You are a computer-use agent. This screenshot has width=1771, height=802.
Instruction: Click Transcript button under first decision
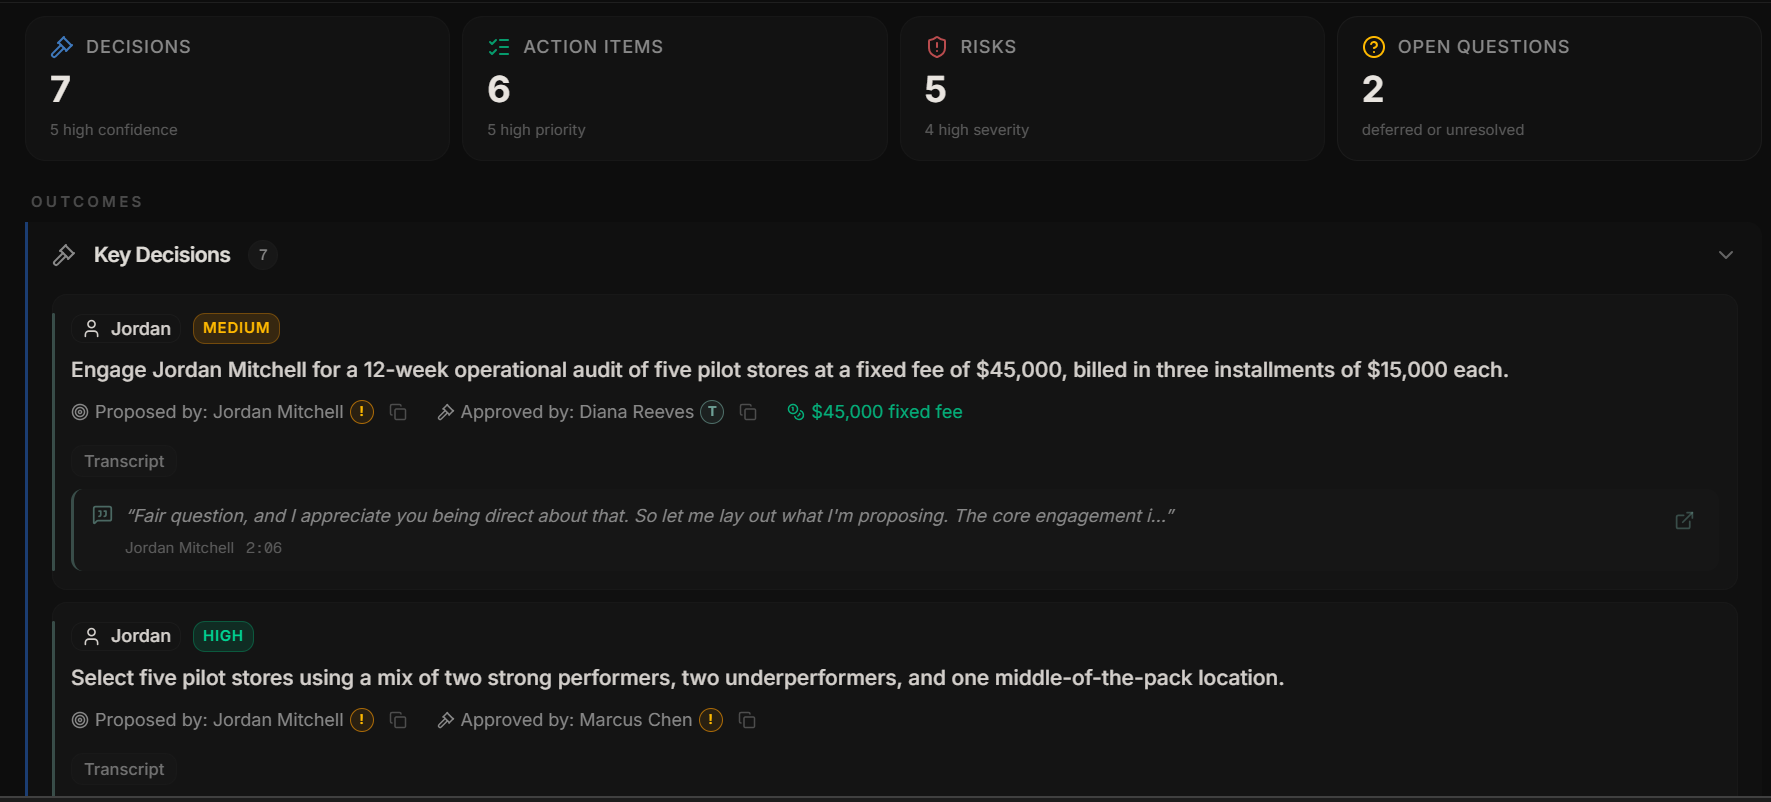124,461
